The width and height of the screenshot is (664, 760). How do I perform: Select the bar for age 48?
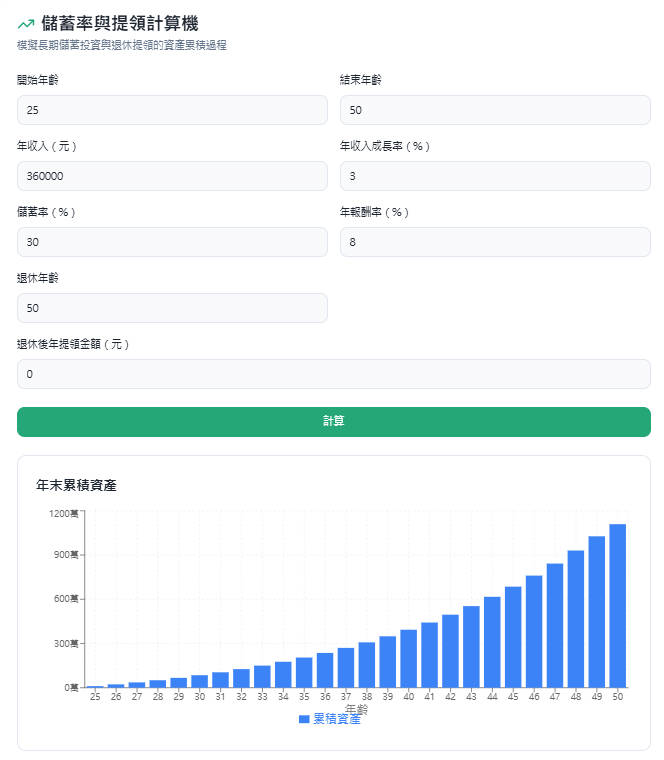point(576,618)
